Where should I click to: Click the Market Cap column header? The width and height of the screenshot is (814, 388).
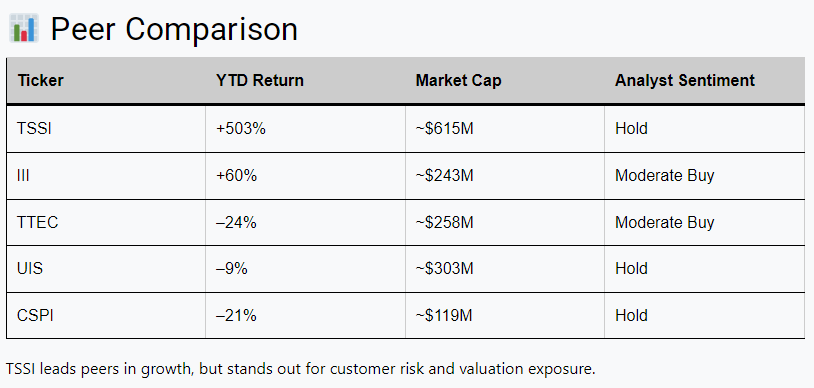coord(458,81)
